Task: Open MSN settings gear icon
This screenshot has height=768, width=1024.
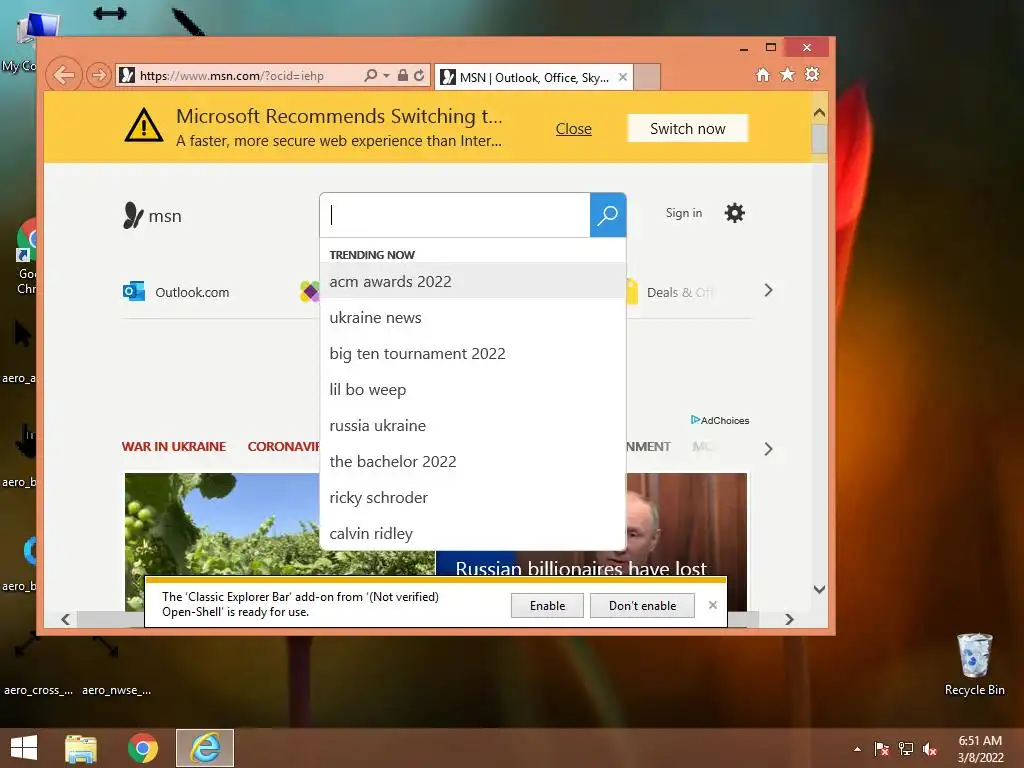Action: 735,213
